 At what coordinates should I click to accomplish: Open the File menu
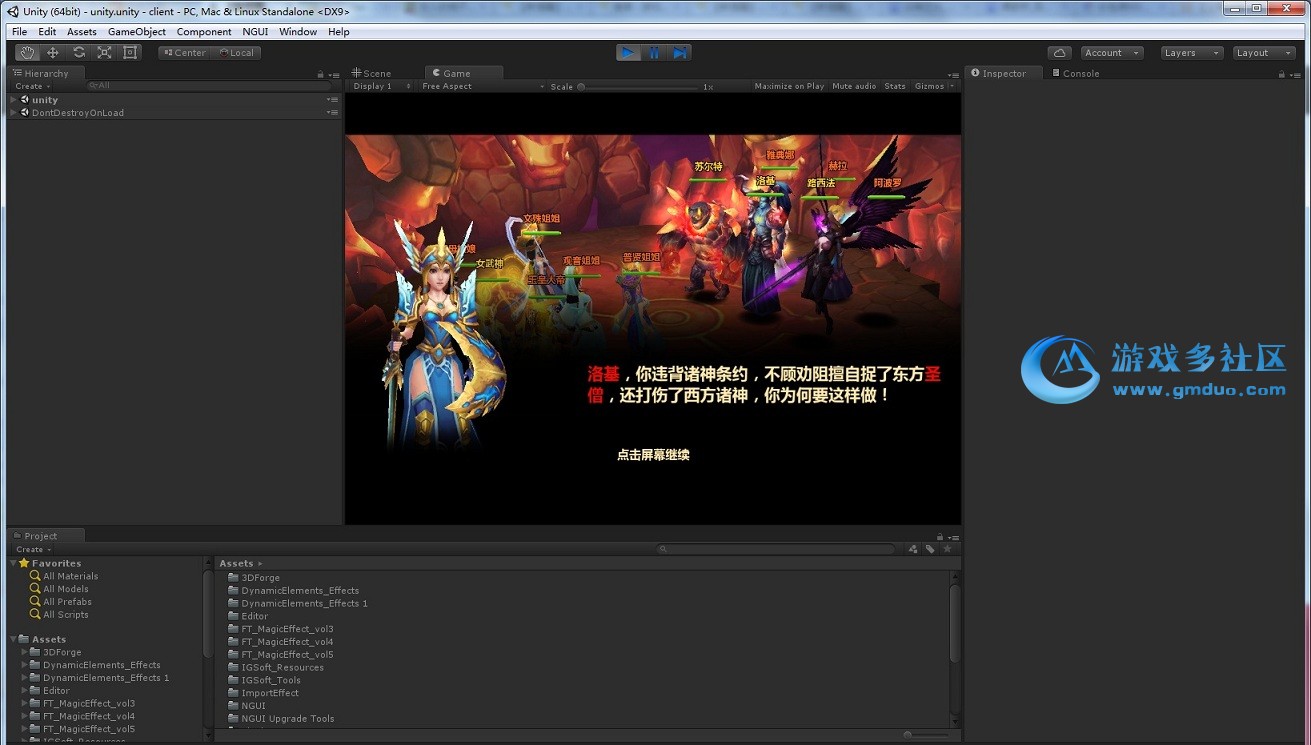tap(19, 32)
